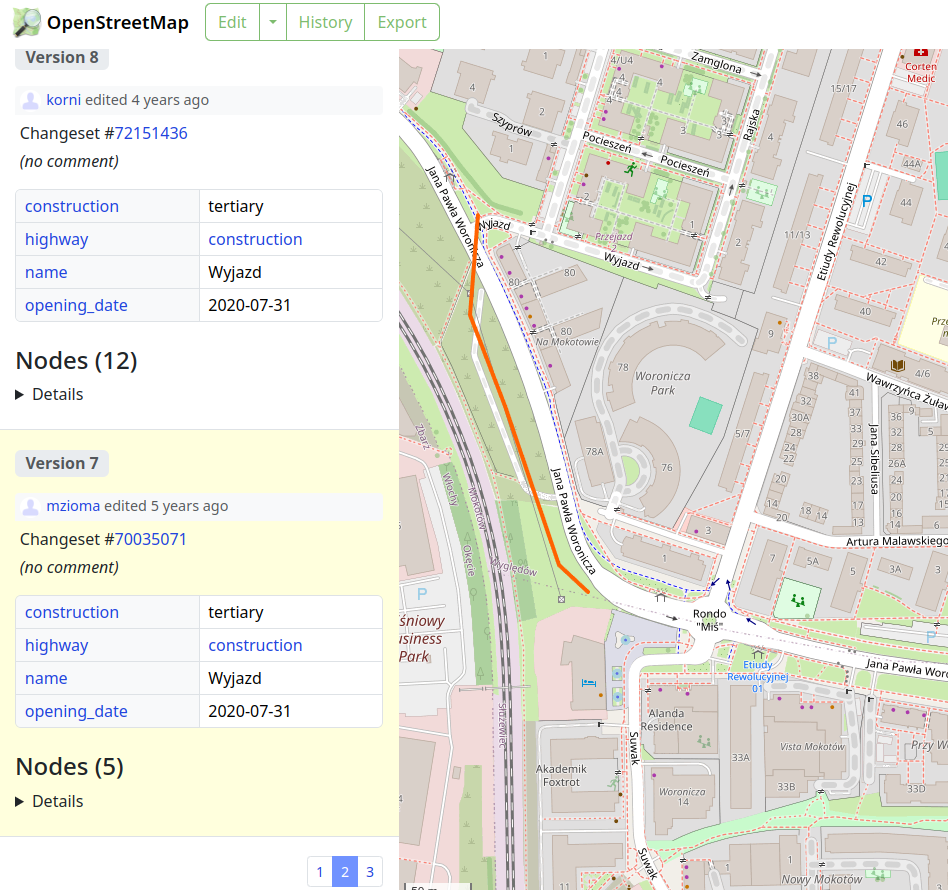Go to history page 1
The image size is (948, 890).
pos(320,872)
